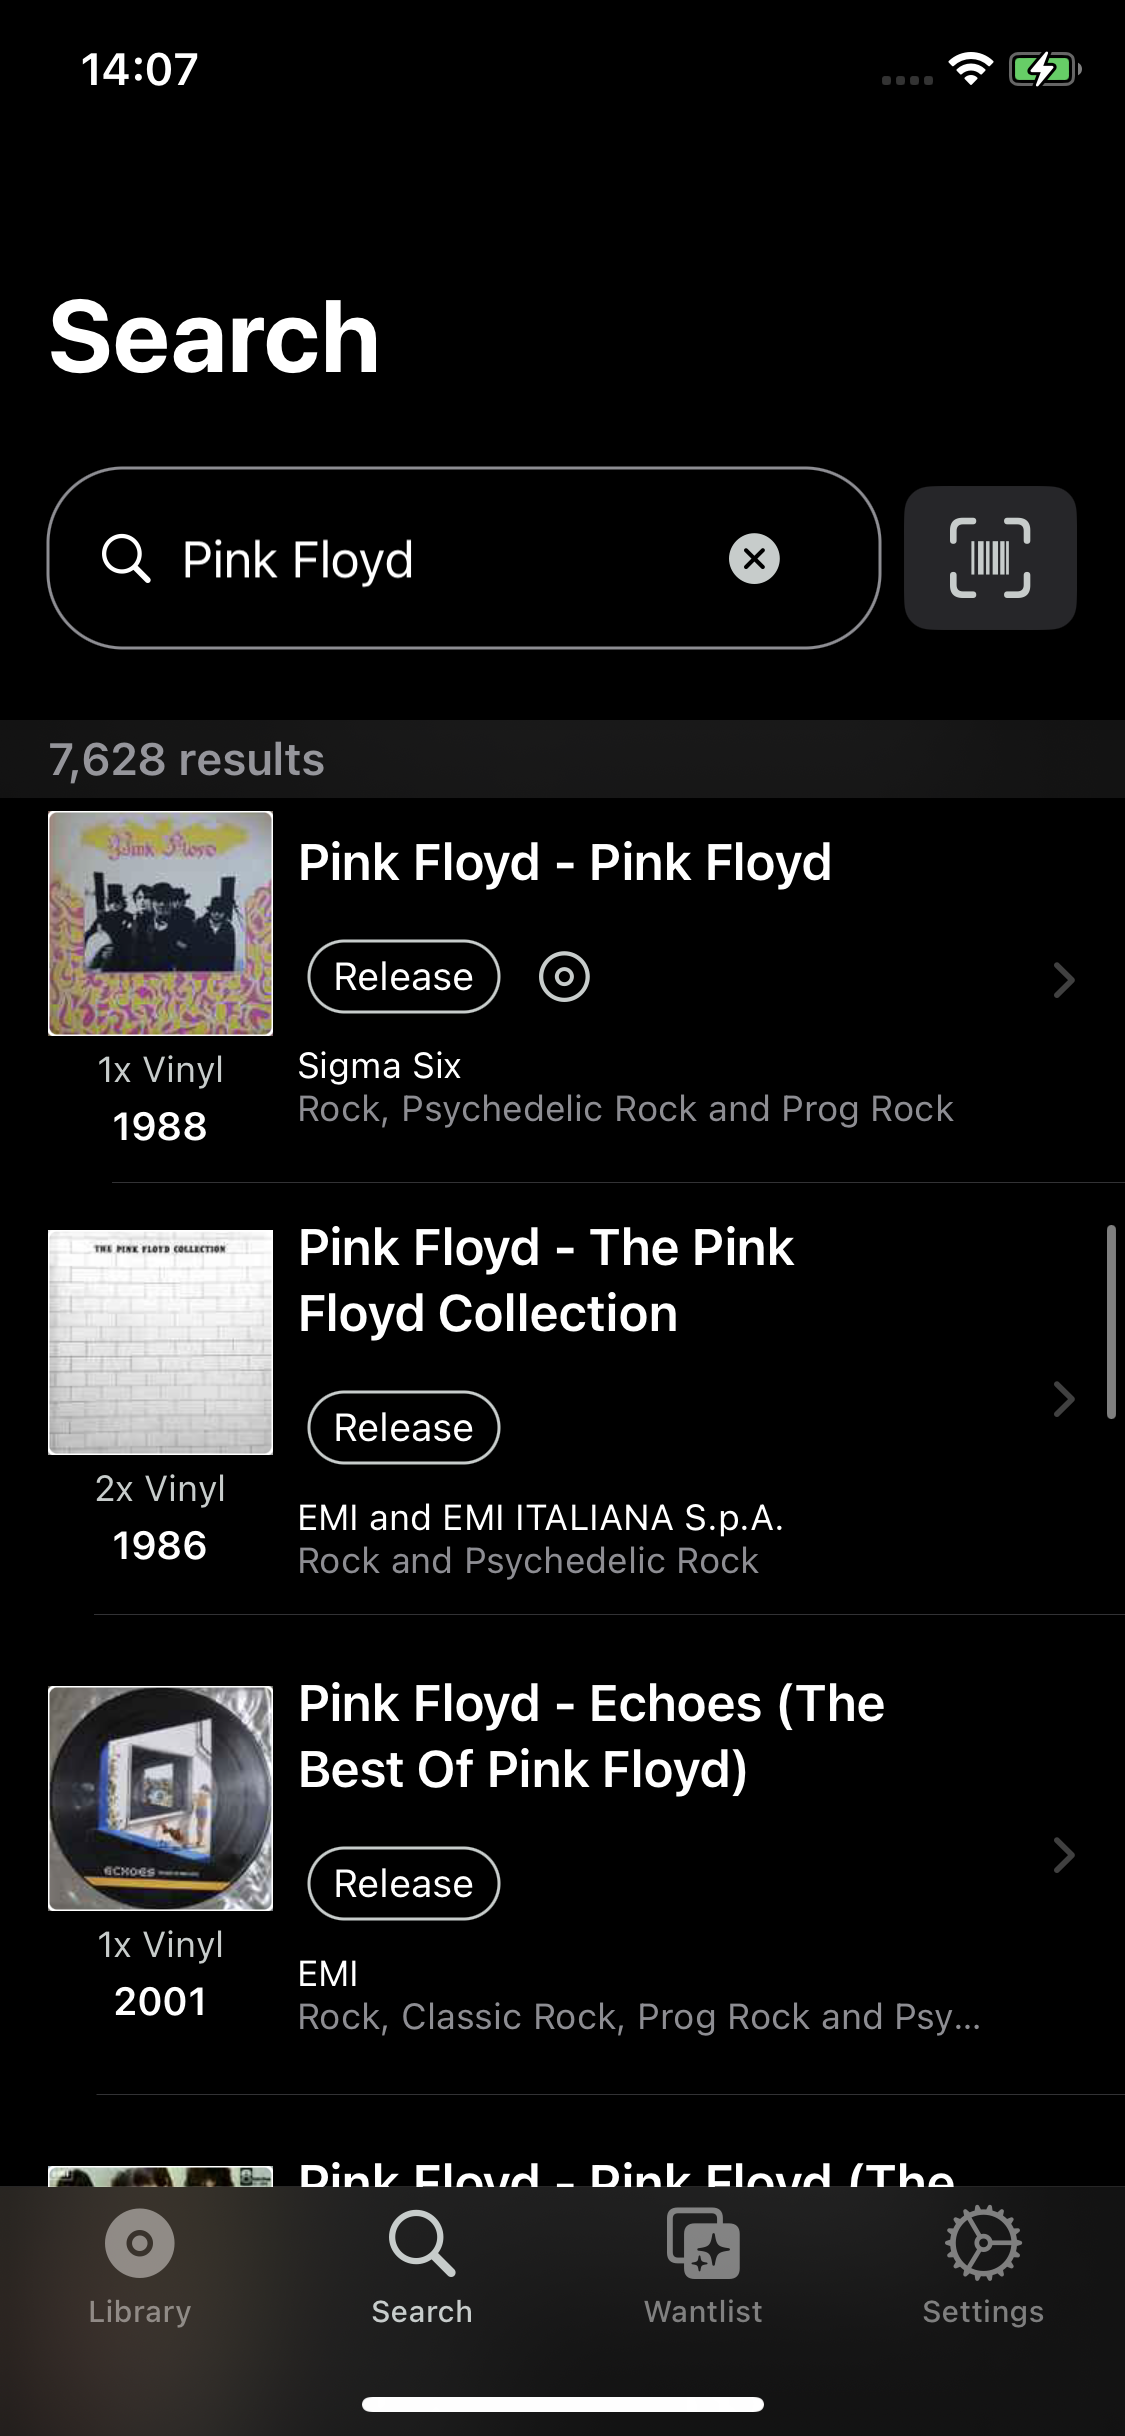This screenshot has height=2436, width=1125.
Task: Open The Pink Floyd Collection chevron arrow
Action: tap(1064, 1399)
